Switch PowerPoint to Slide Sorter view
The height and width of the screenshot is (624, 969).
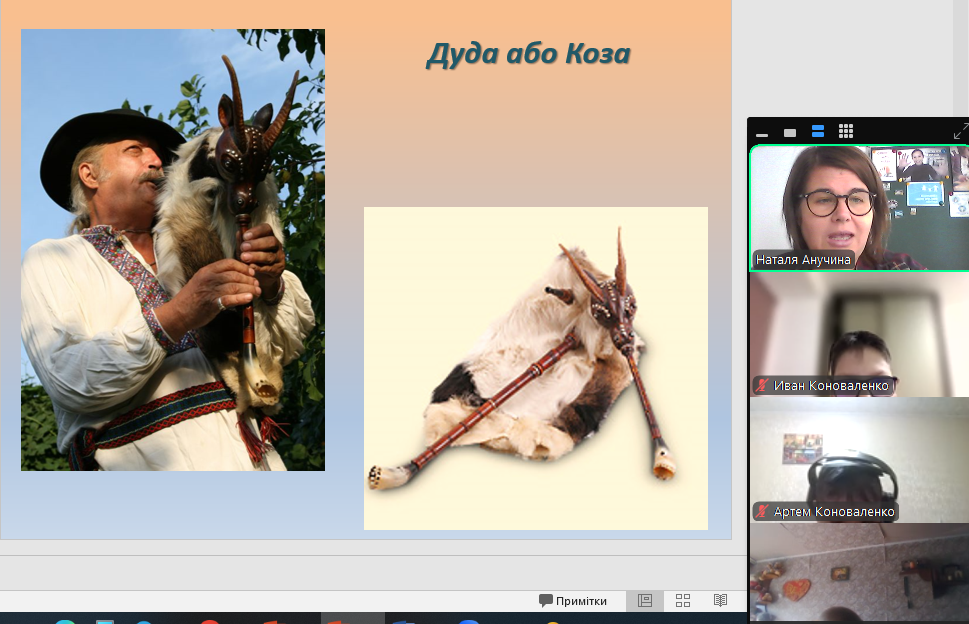[x=683, y=601]
